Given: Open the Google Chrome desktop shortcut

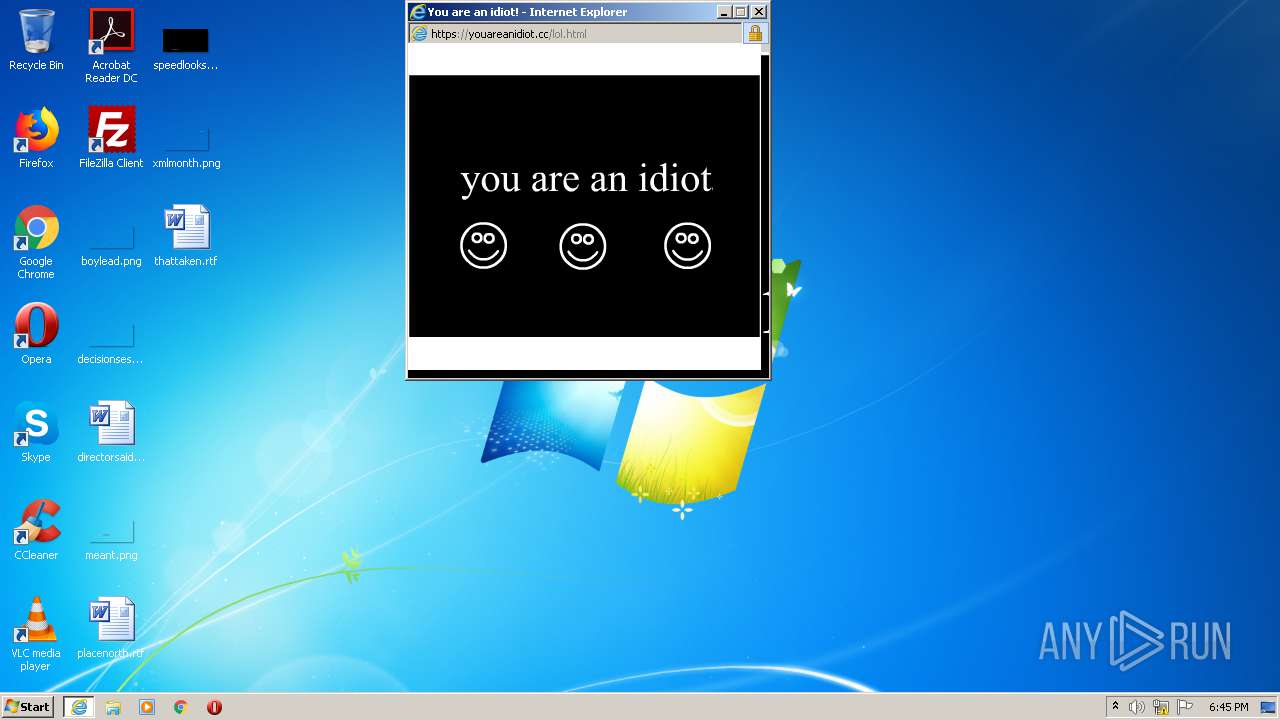Looking at the screenshot, I should coord(36,242).
